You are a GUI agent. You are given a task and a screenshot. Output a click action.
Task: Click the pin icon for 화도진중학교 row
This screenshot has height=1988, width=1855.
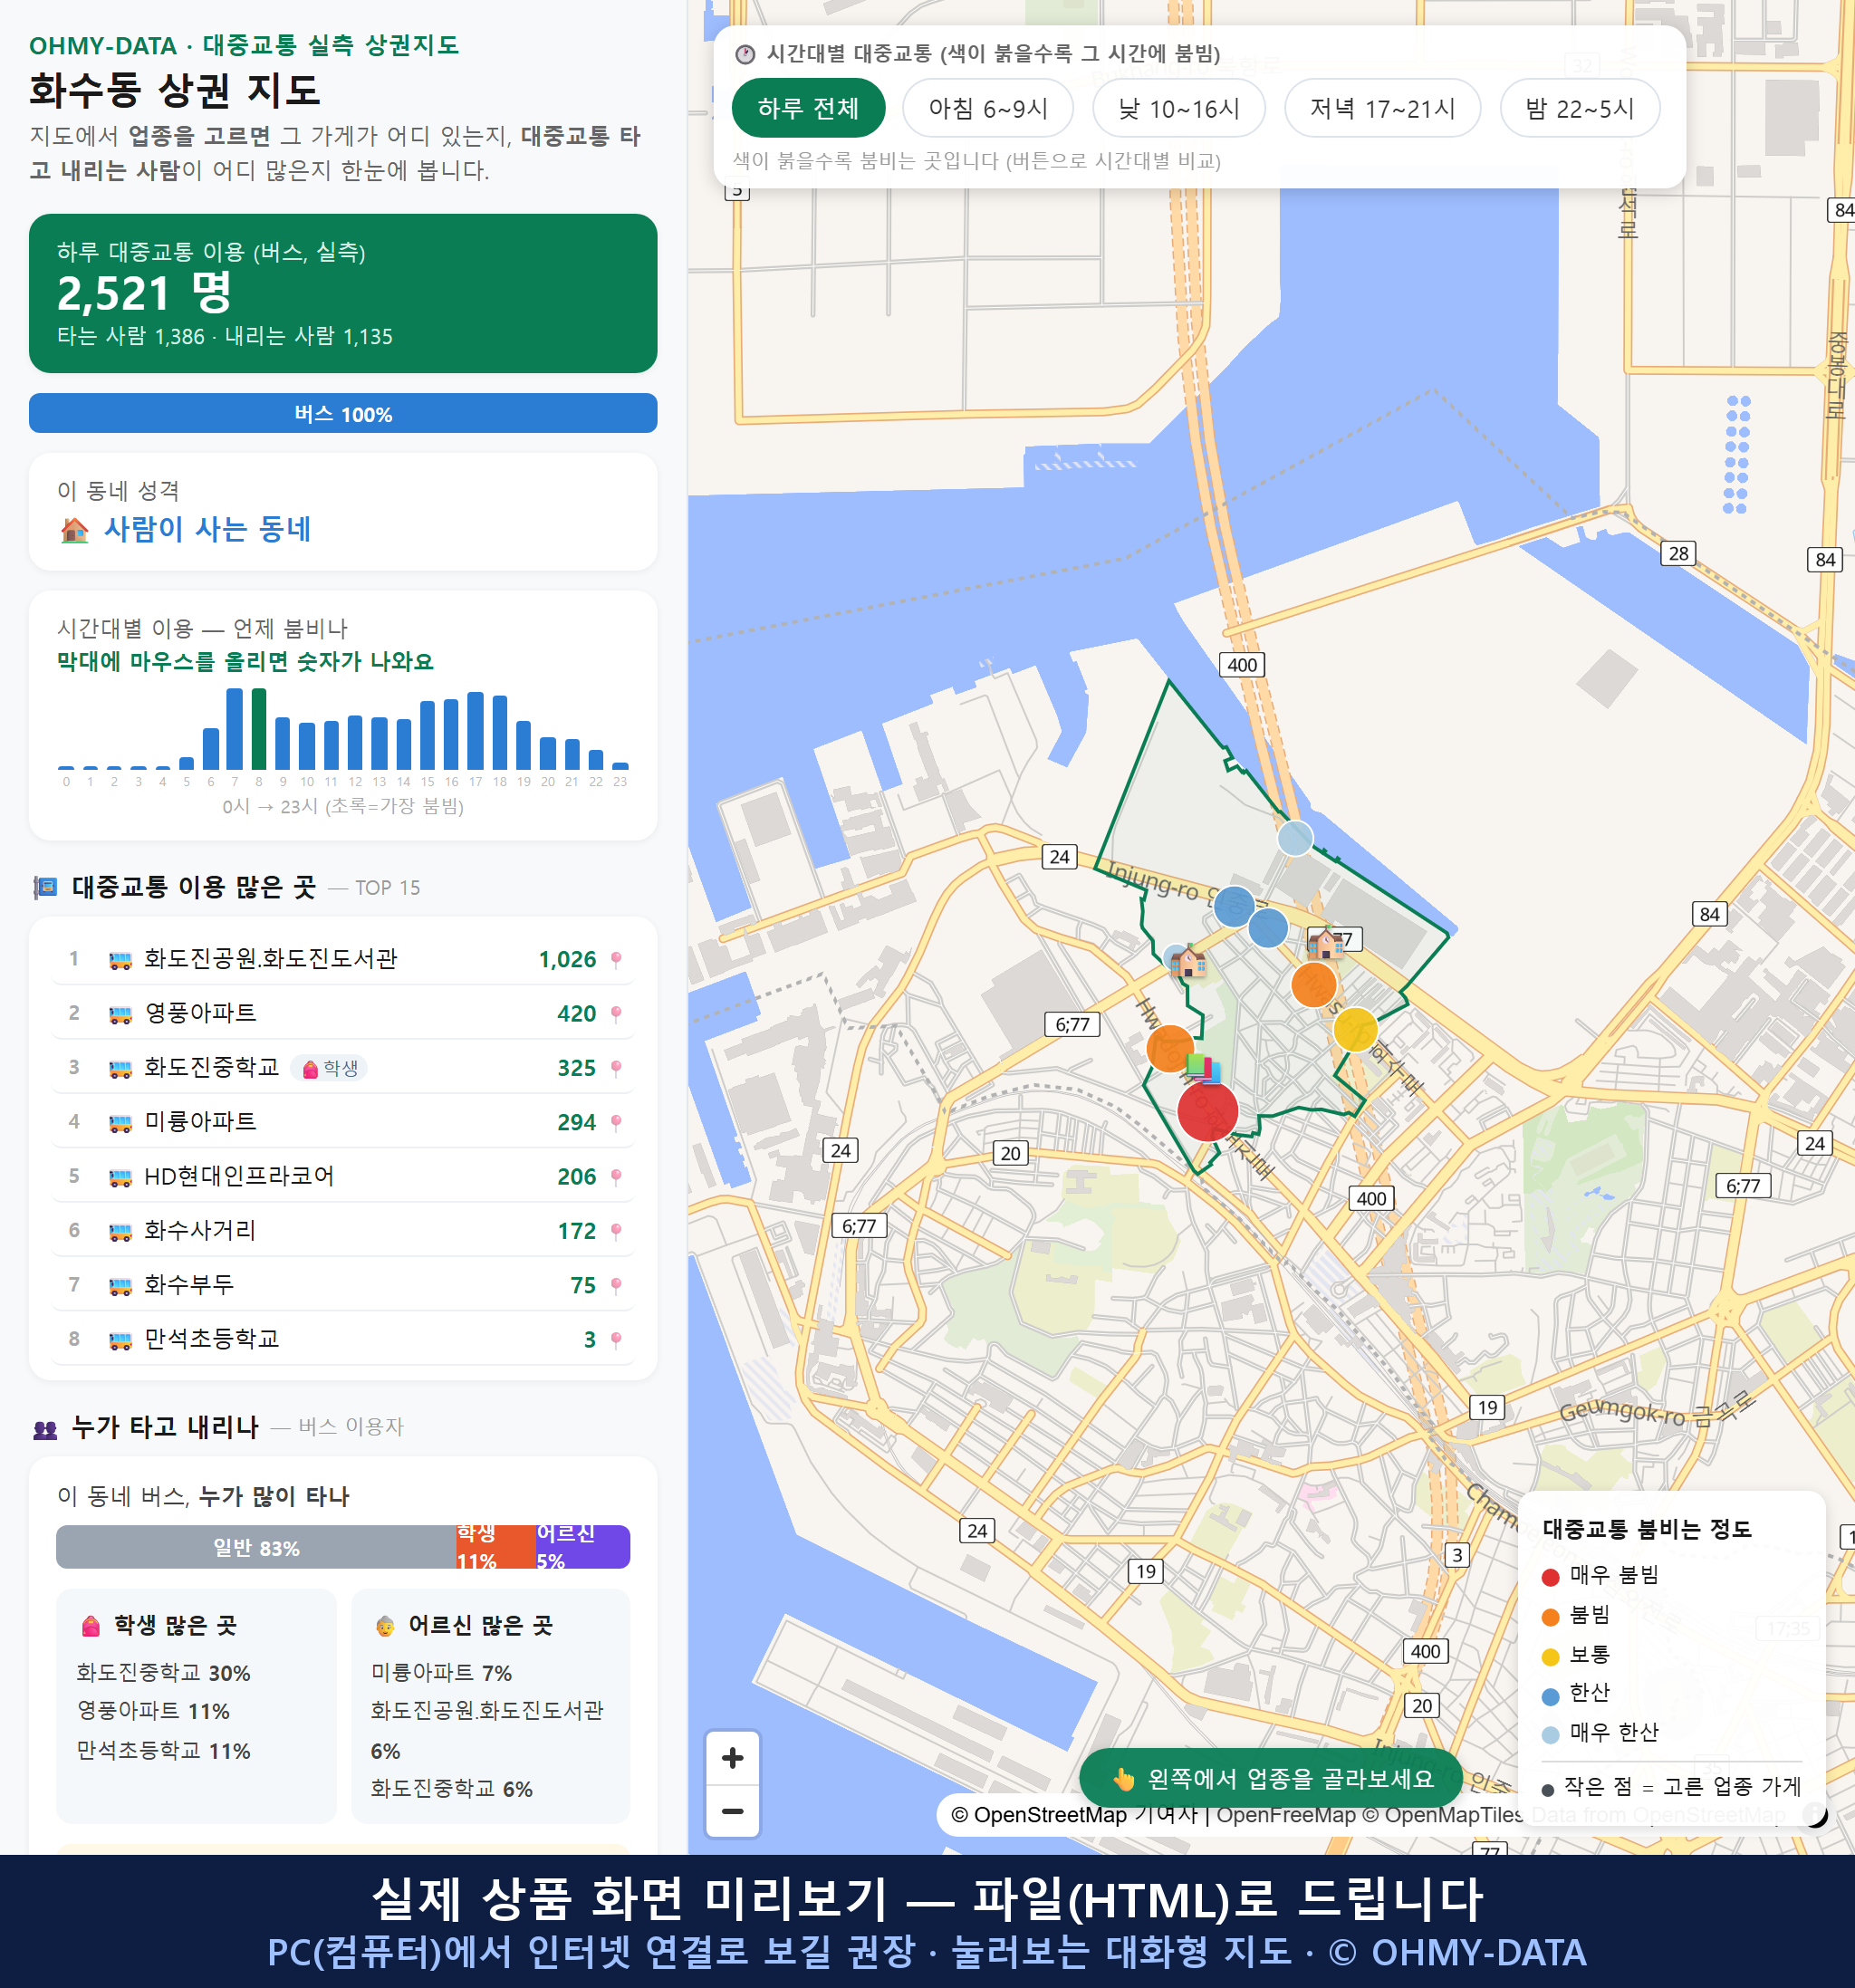coord(616,1068)
